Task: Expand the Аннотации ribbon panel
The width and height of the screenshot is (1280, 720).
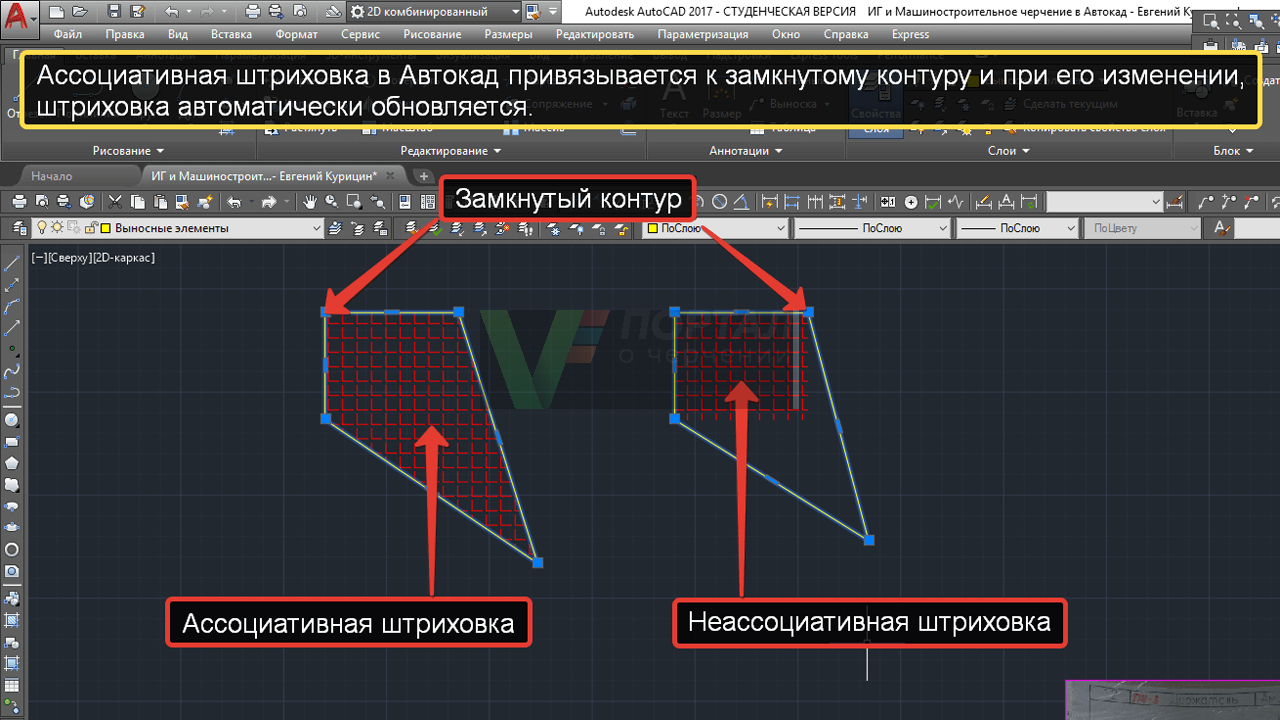Action: click(x=746, y=151)
